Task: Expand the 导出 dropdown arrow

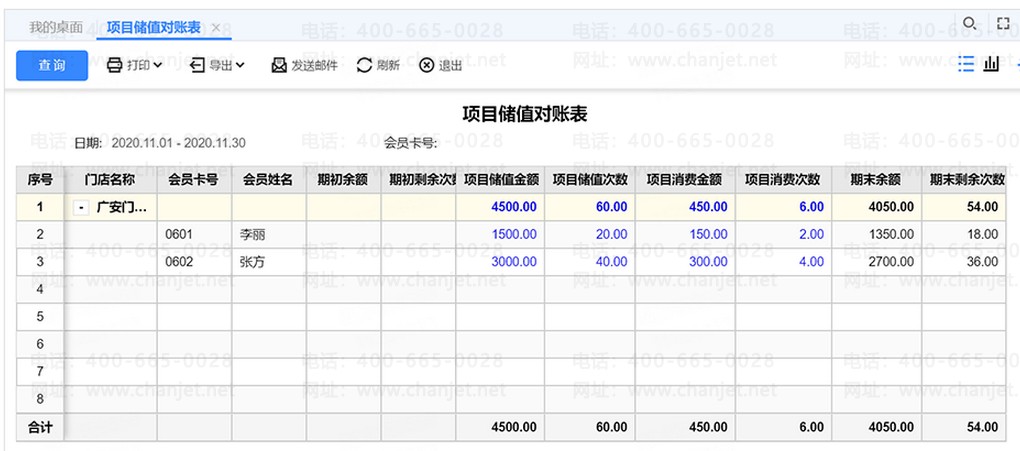Action: click(x=240, y=66)
